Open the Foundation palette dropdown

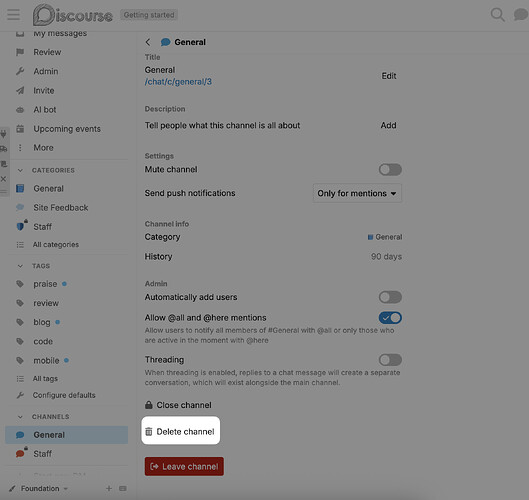tap(38, 488)
